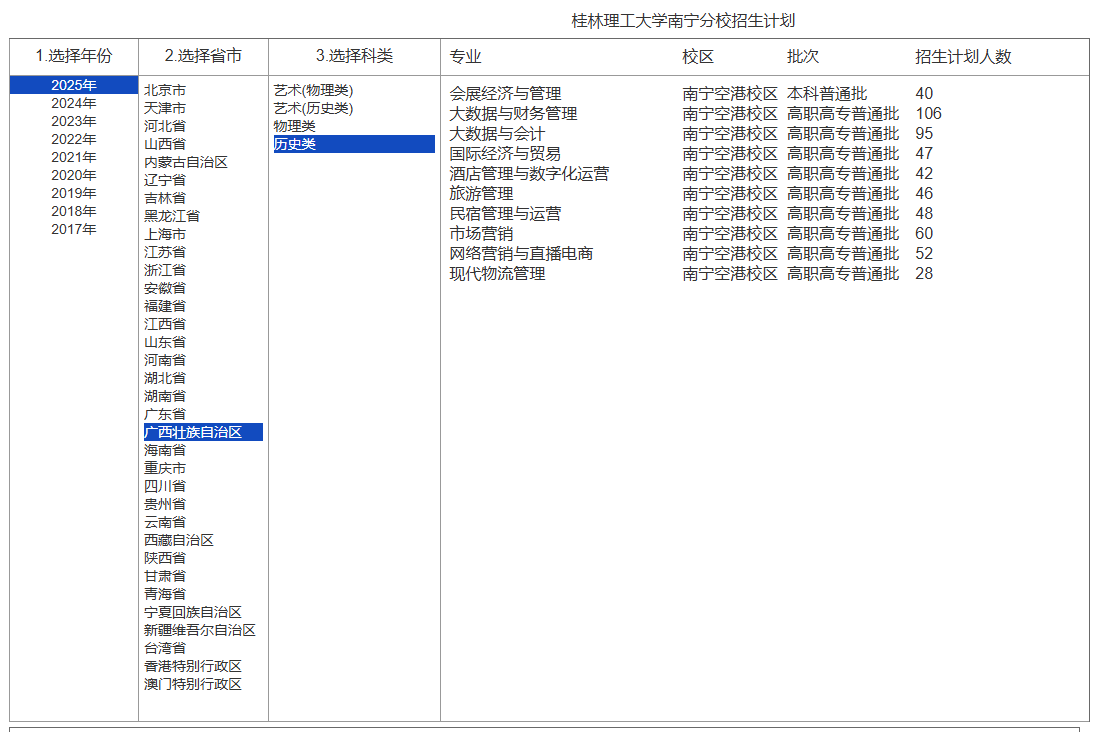
Task: Choose province 辽宁省
Action: pyautogui.click(x=165, y=180)
